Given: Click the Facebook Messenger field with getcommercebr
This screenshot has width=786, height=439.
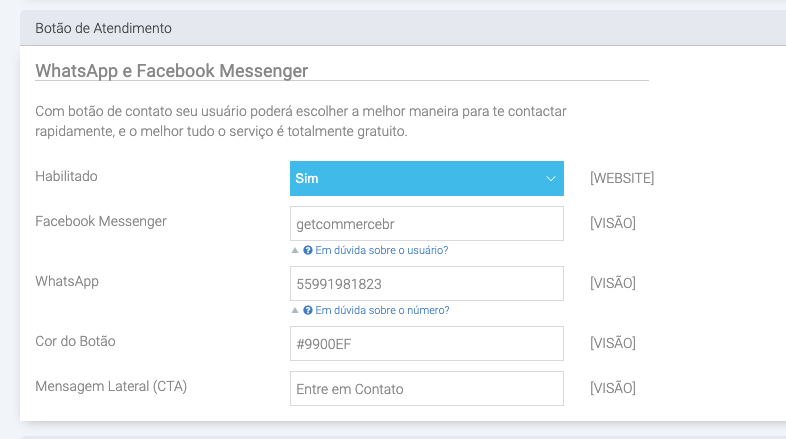Looking at the screenshot, I should (x=426, y=224).
